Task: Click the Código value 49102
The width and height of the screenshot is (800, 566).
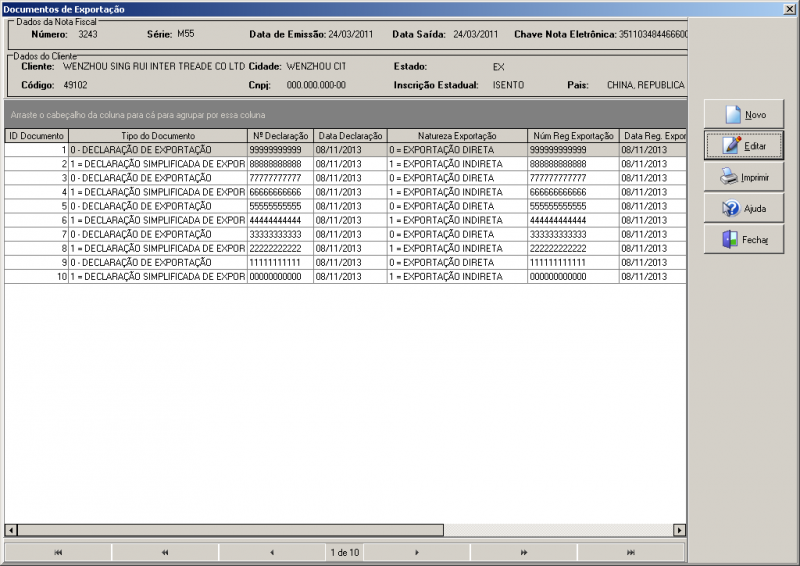Action: tap(75, 85)
